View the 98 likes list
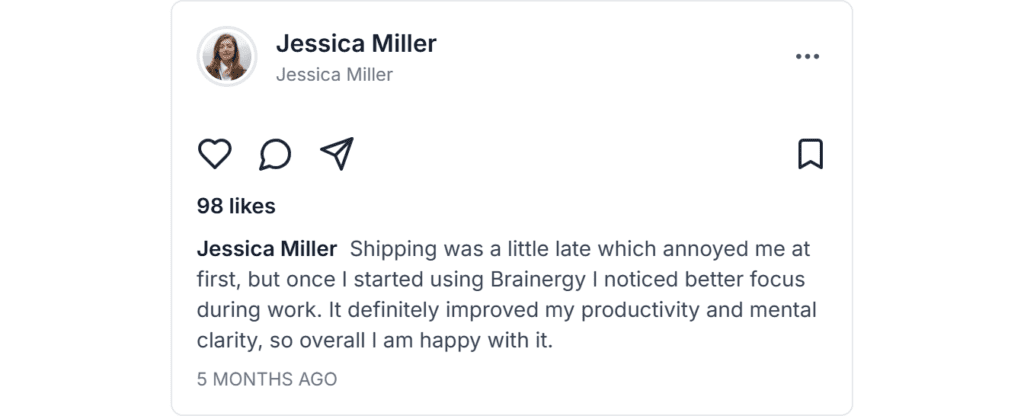The image size is (1024, 416). click(236, 207)
